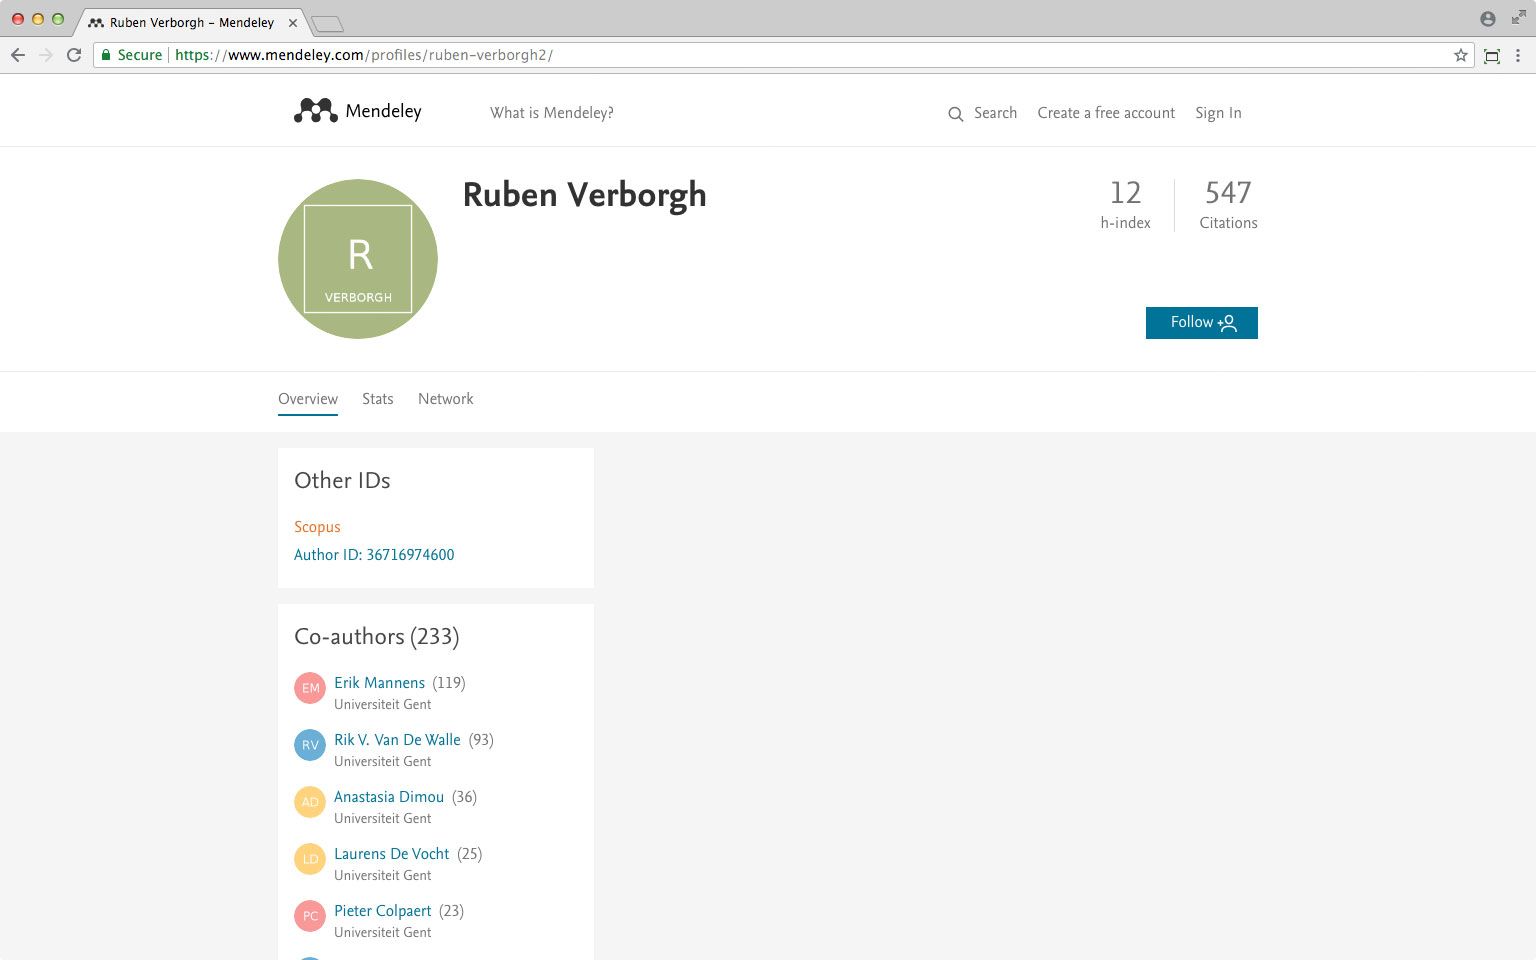
Task: Click Create a free account
Action: tap(1106, 113)
